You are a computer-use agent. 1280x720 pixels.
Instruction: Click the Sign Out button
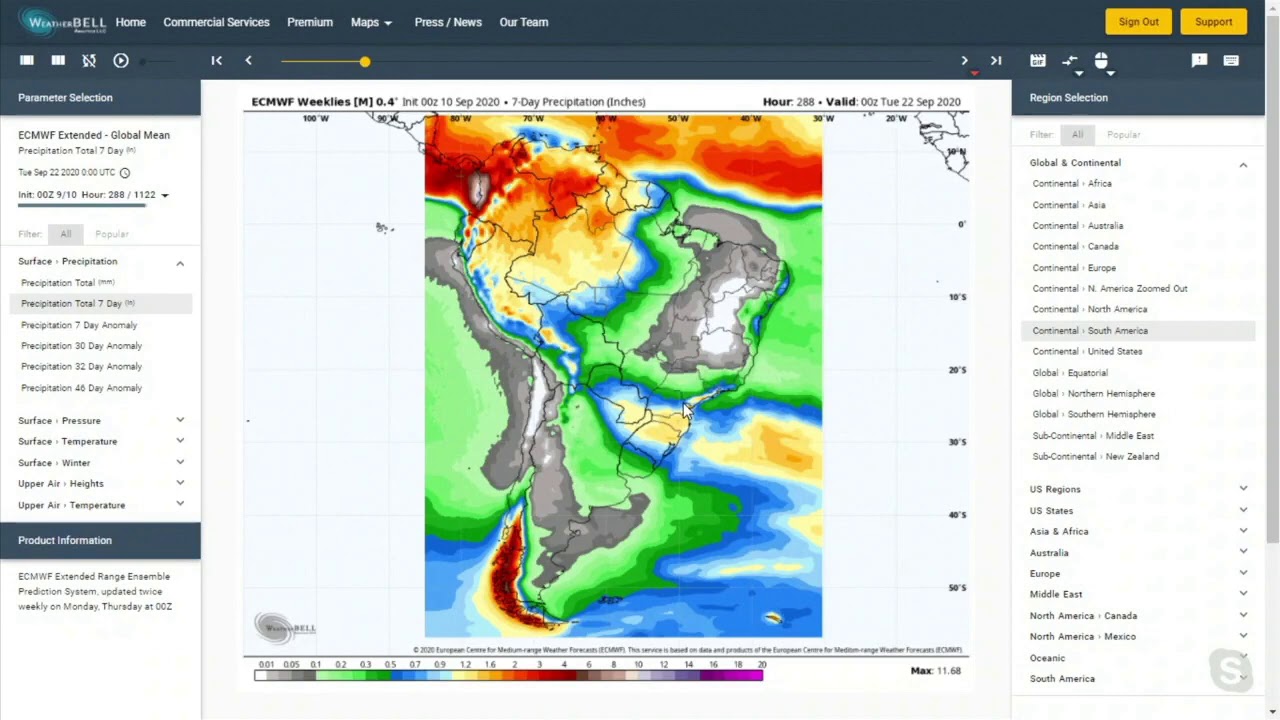[1138, 22]
